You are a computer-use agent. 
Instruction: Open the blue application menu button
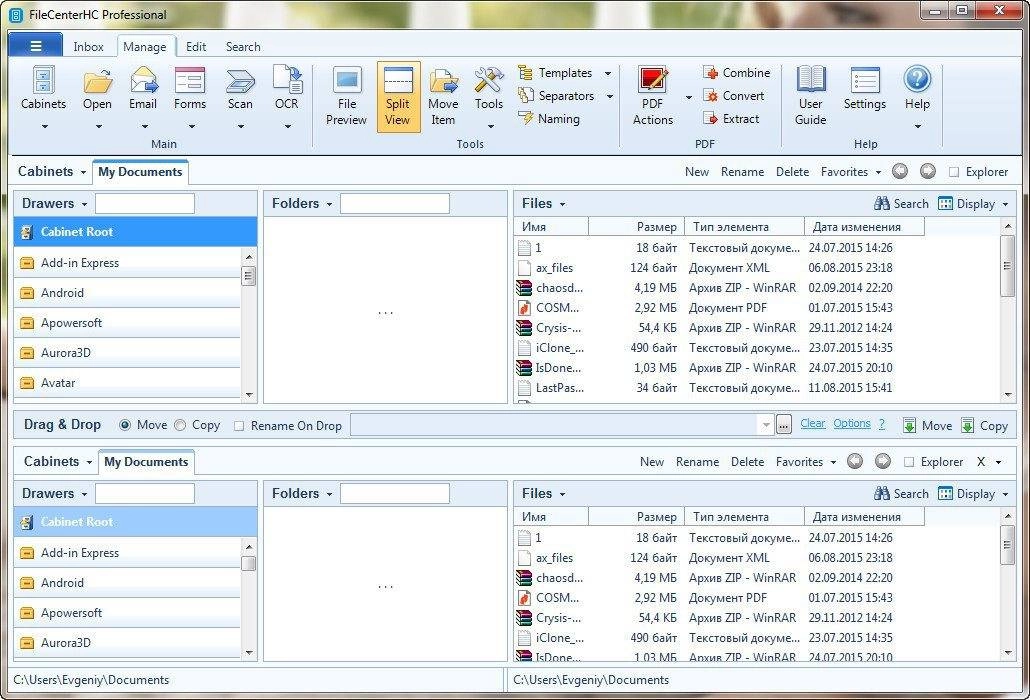[x=35, y=46]
